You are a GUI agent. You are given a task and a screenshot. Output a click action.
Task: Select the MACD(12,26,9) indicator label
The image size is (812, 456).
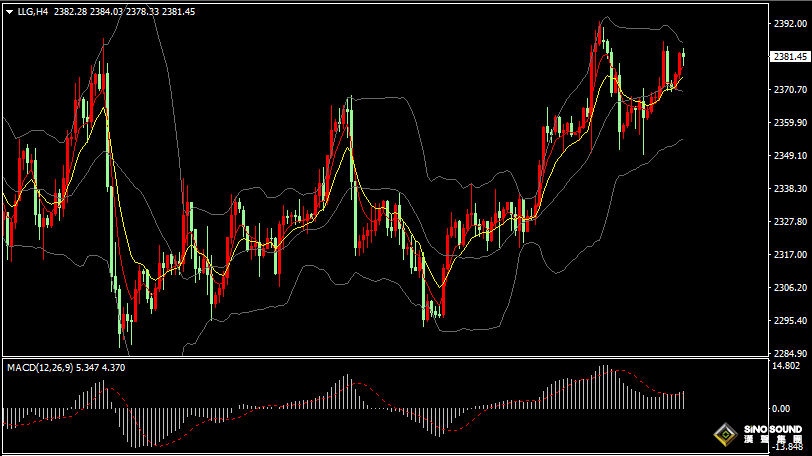point(38,368)
